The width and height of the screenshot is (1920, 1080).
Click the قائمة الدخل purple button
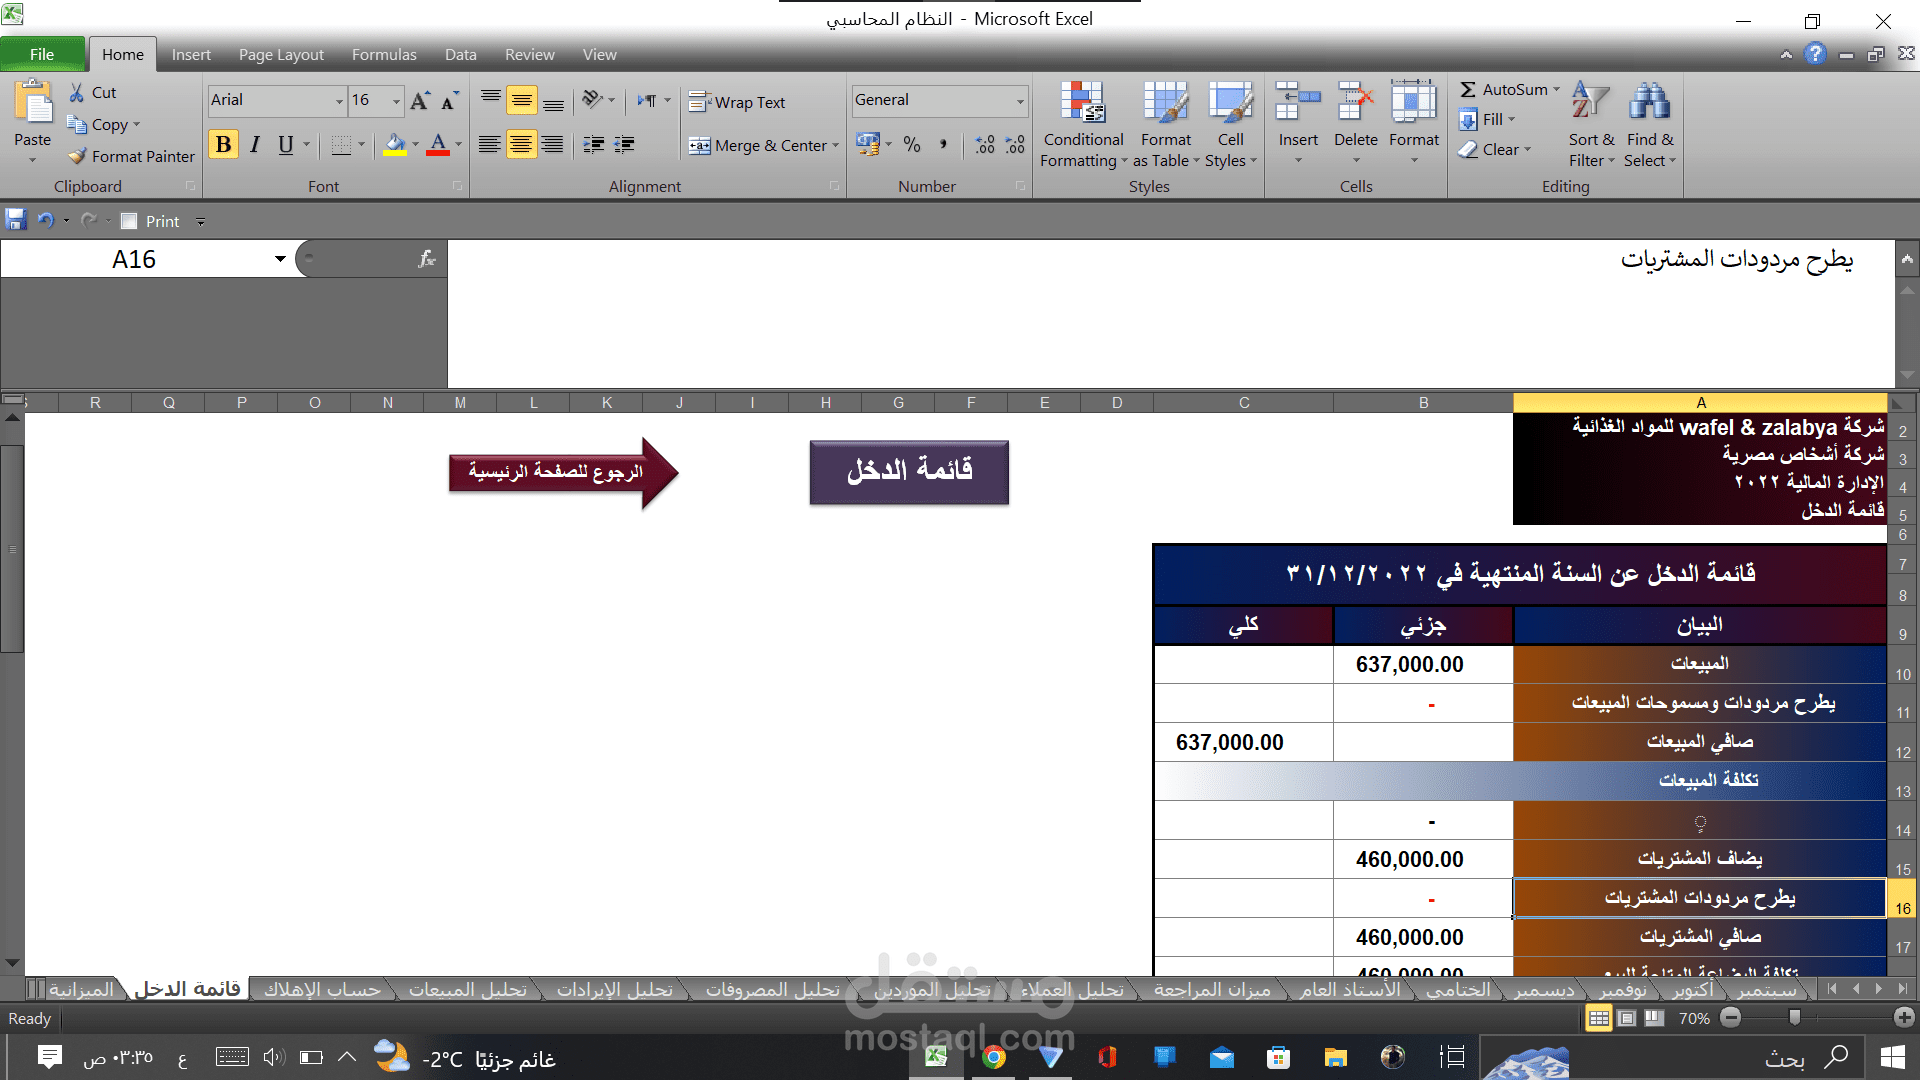(x=908, y=471)
